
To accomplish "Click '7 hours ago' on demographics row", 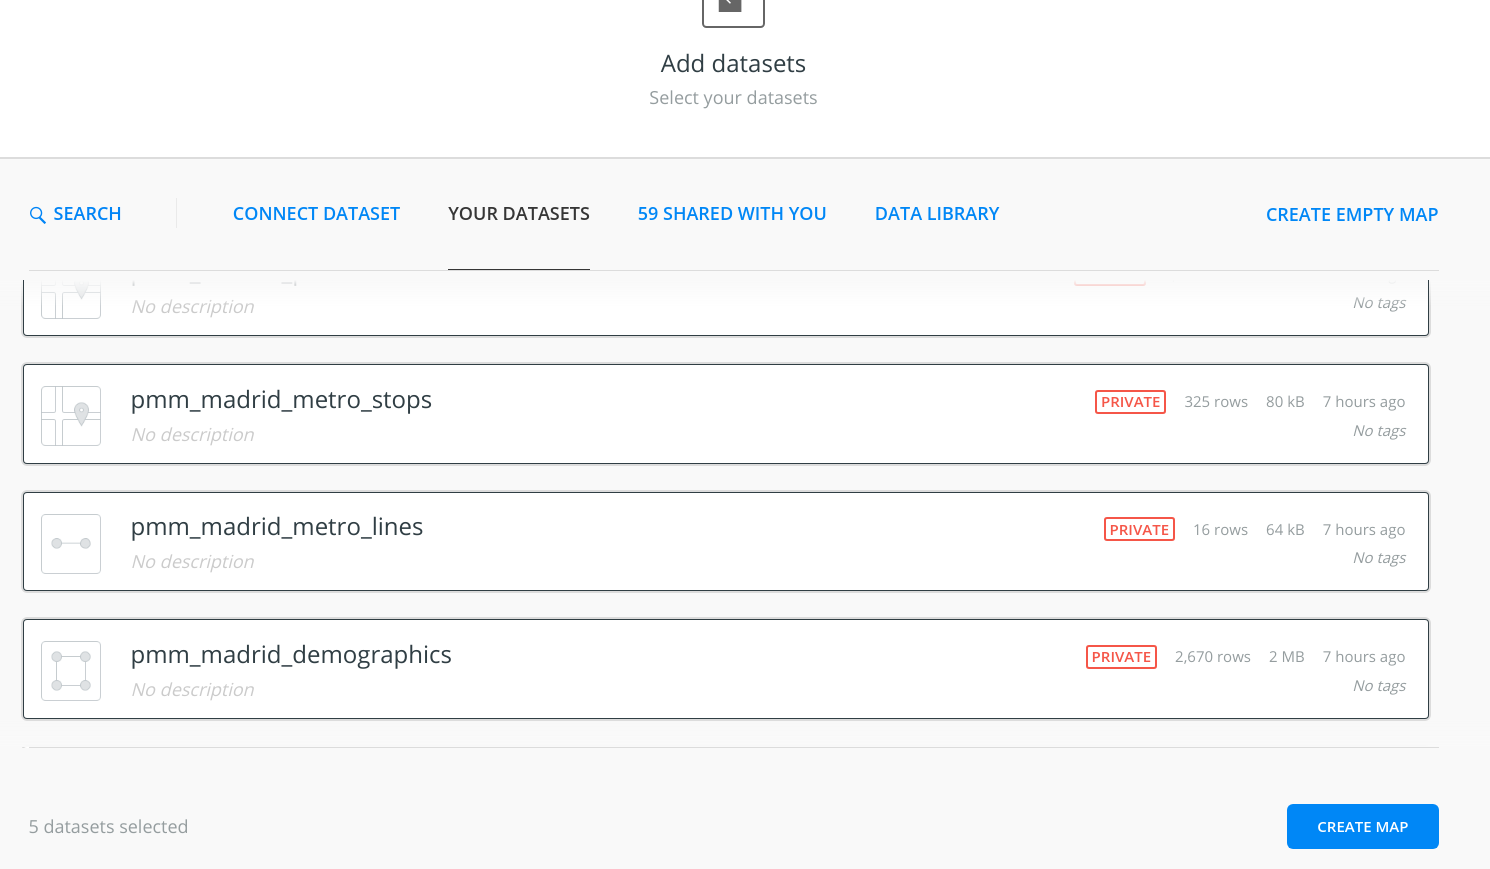I will point(1364,657).
